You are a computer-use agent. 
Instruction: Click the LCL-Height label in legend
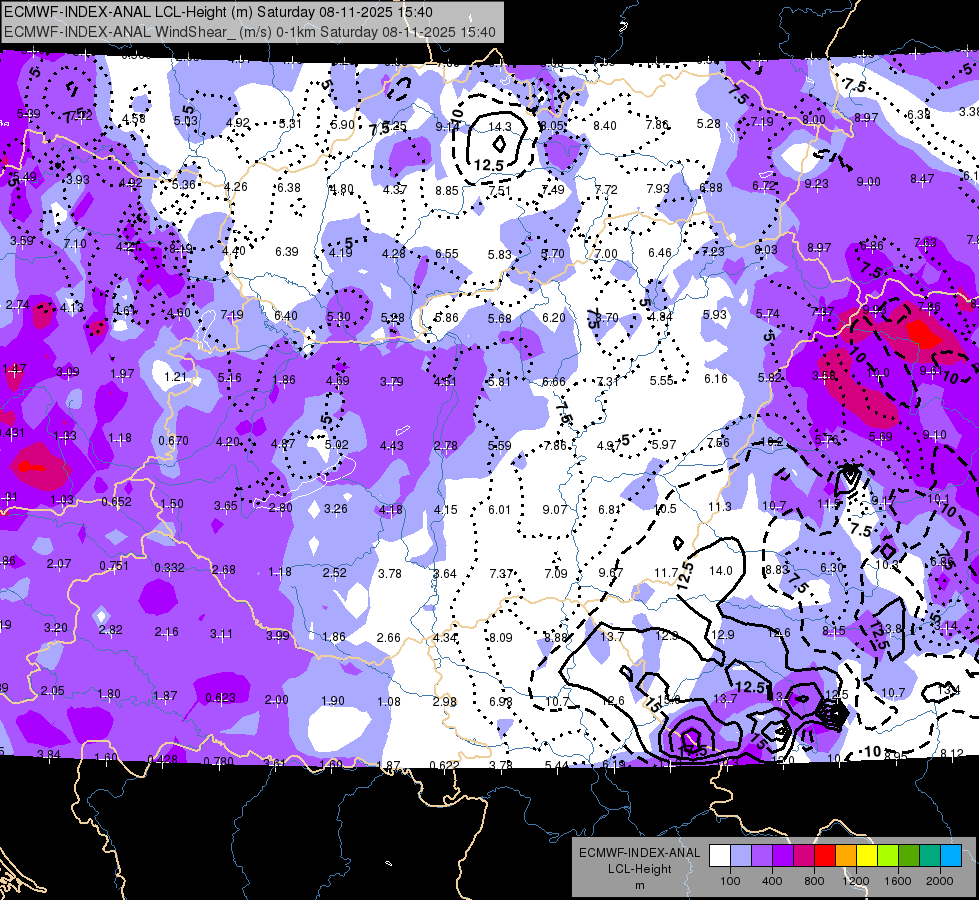pos(640,869)
